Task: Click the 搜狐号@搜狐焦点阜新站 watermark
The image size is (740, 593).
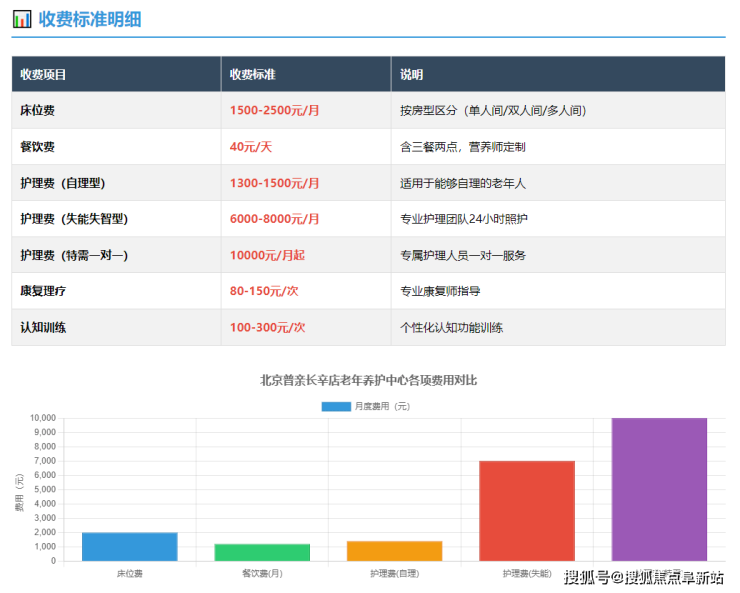Action: [x=643, y=577]
